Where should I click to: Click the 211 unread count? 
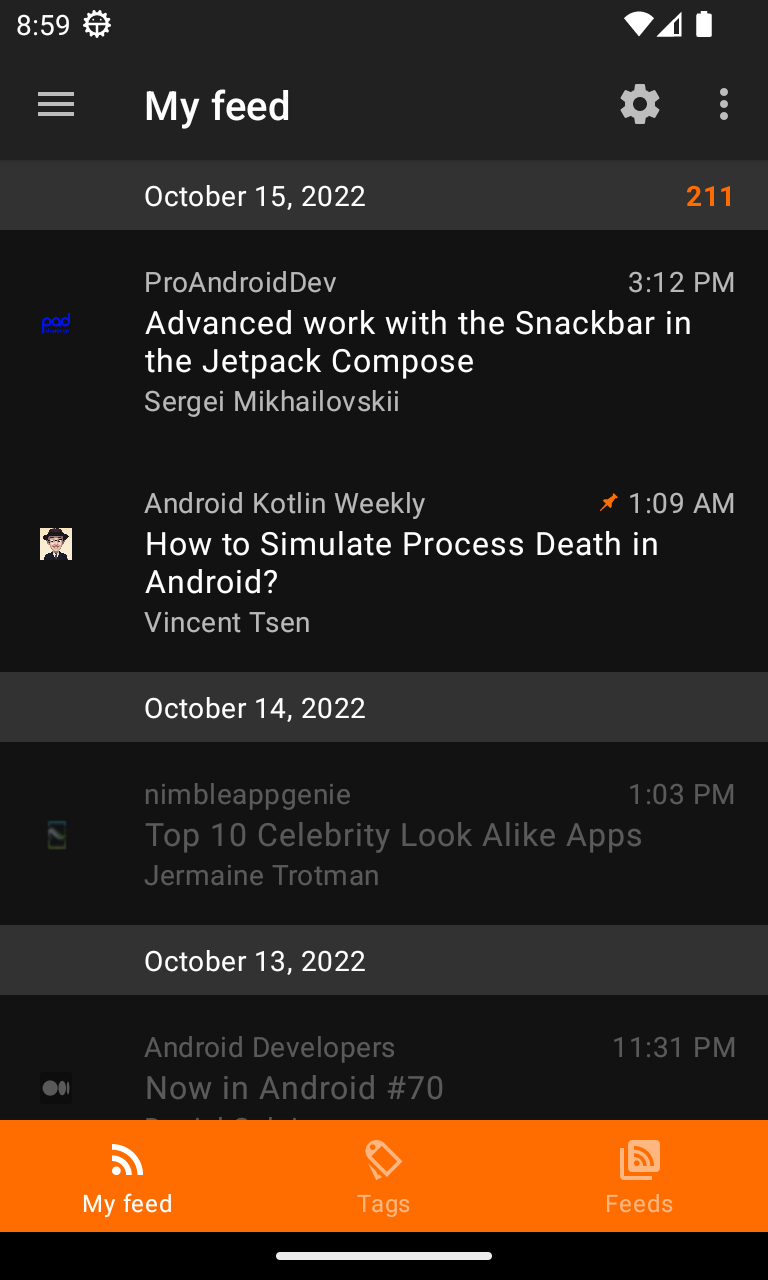[x=710, y=196]
